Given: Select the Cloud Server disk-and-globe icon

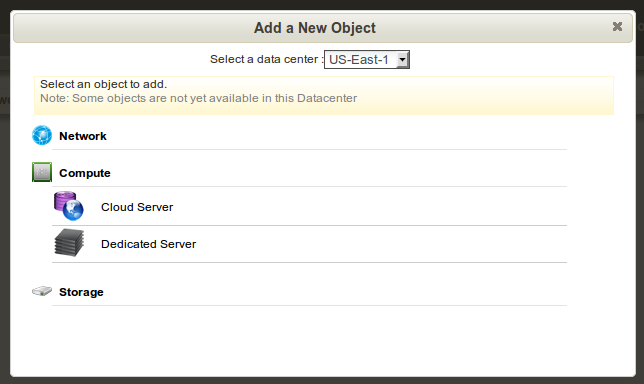Looking at the screenshot, I should click(x=69, y=206).
